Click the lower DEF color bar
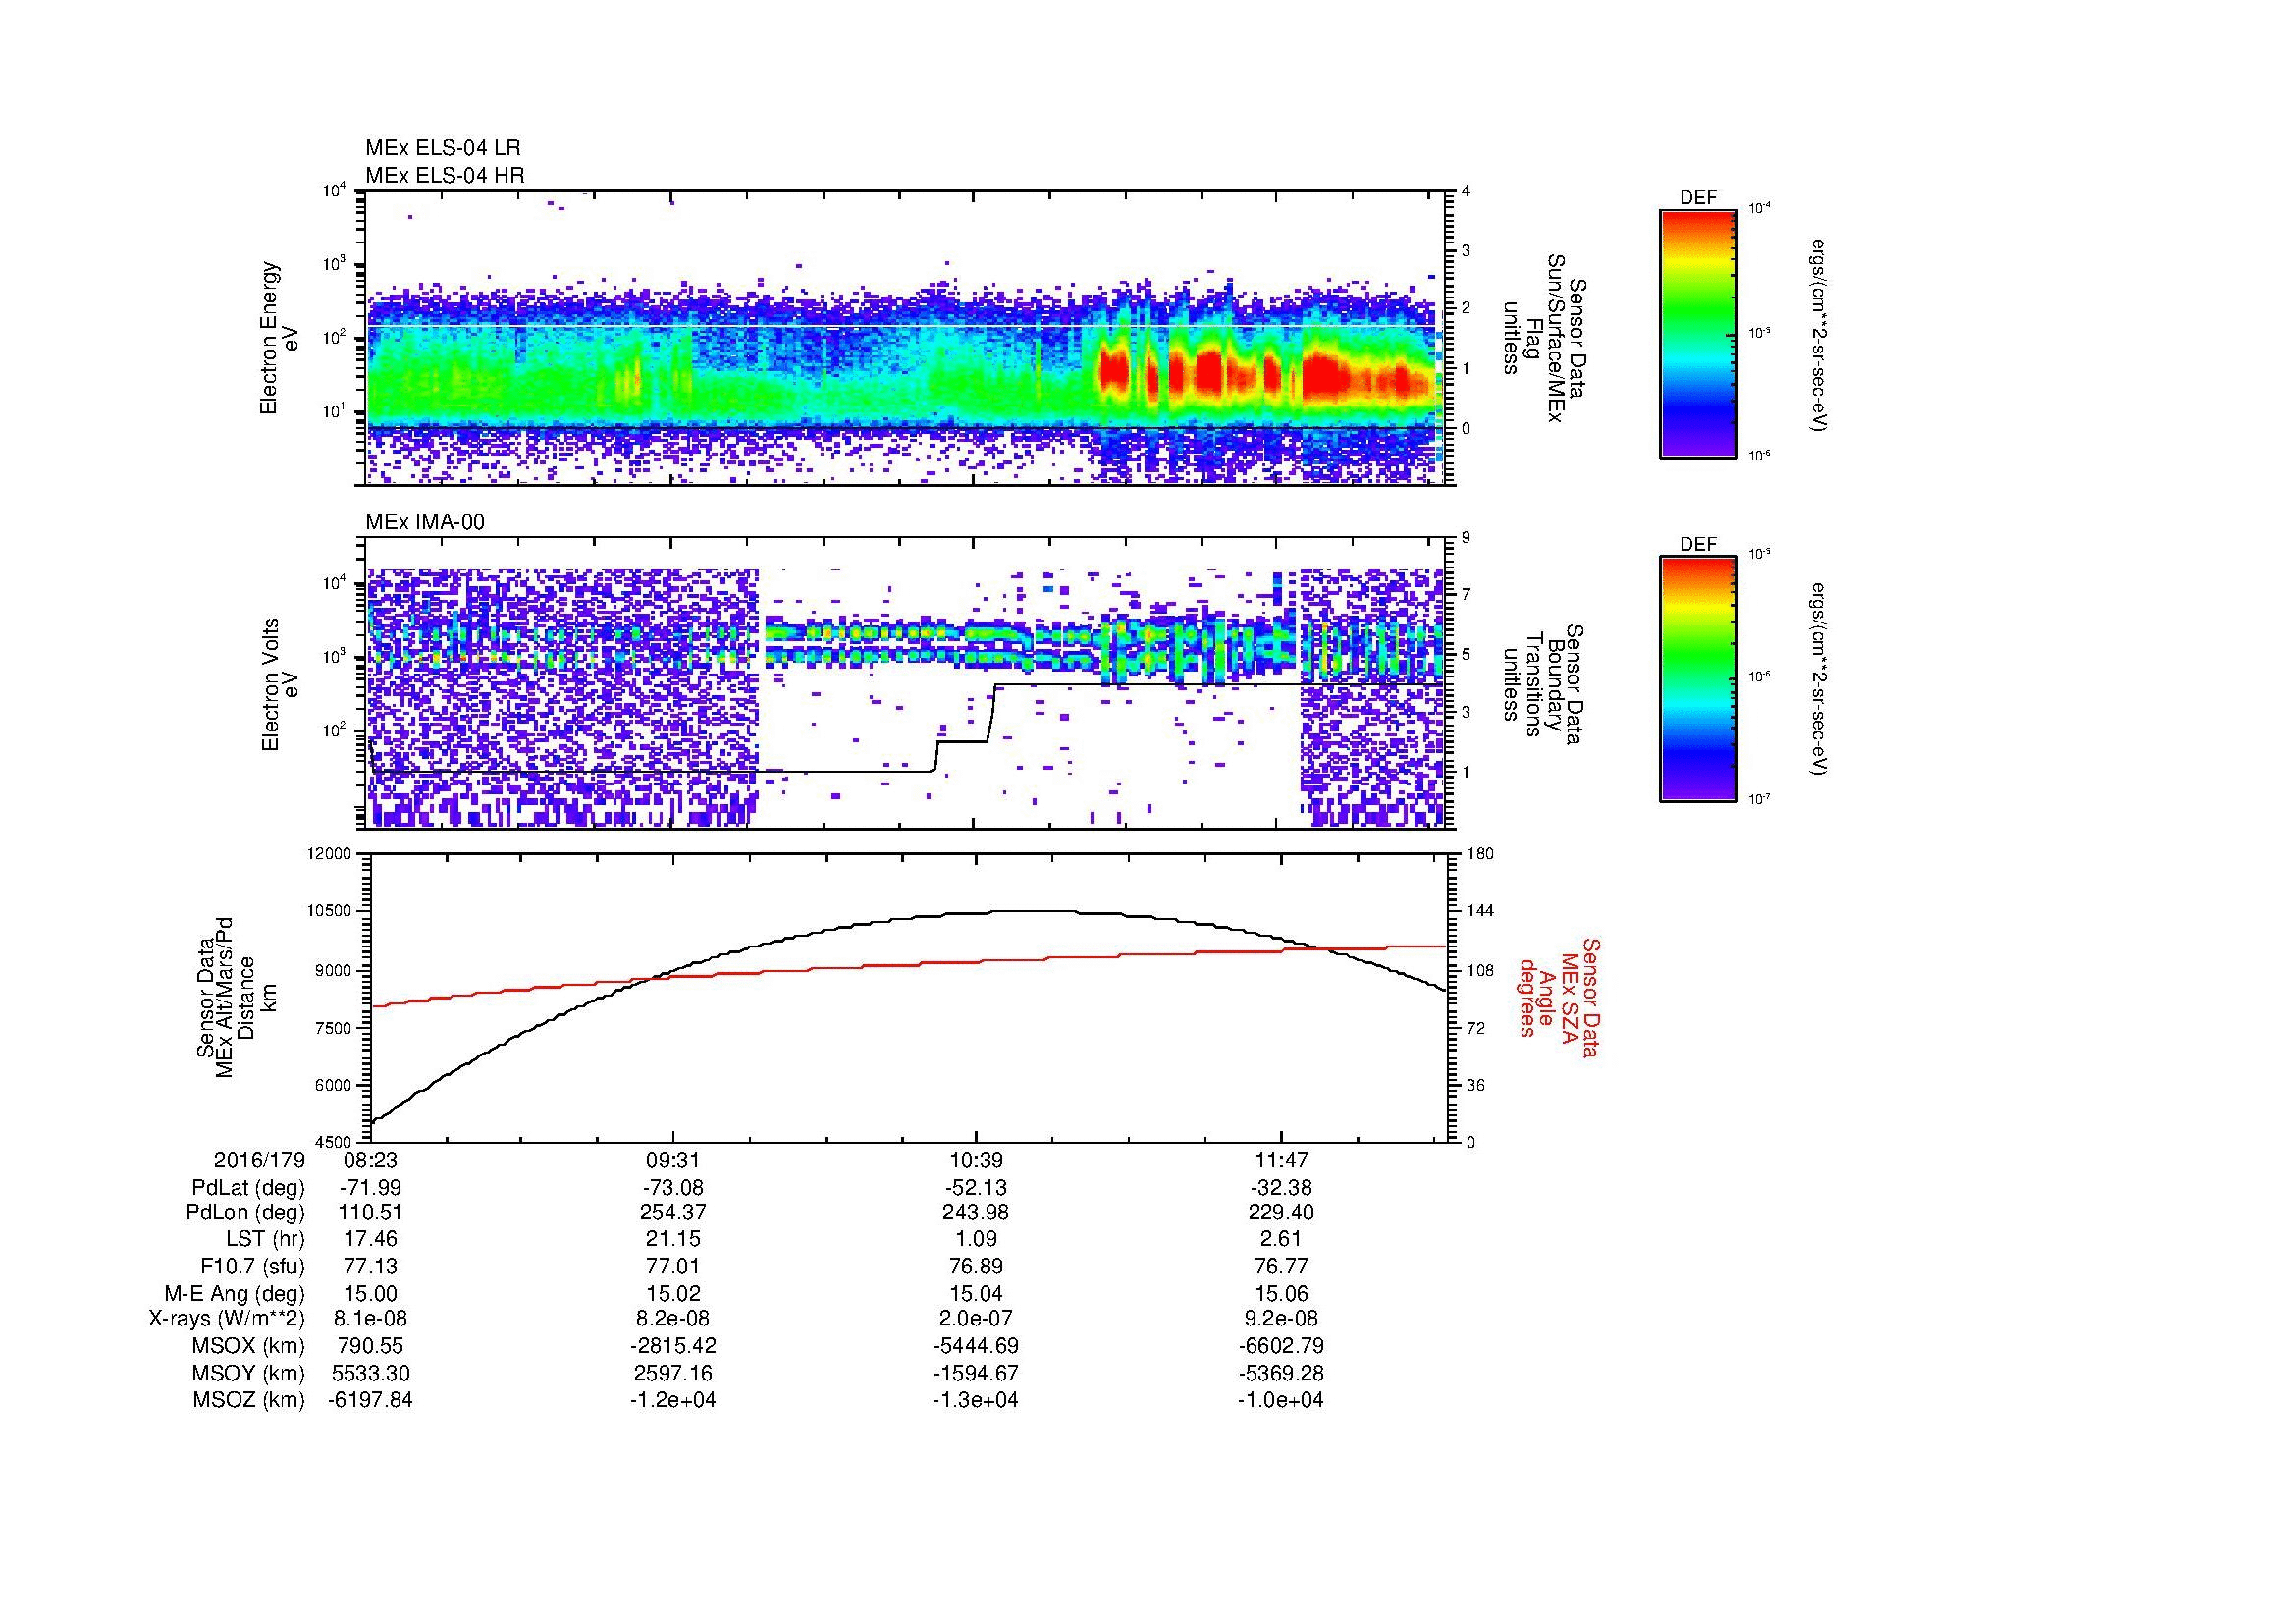This screenshot has width=2296, height=1623. pyautogui.click(x=1698, y=679)
